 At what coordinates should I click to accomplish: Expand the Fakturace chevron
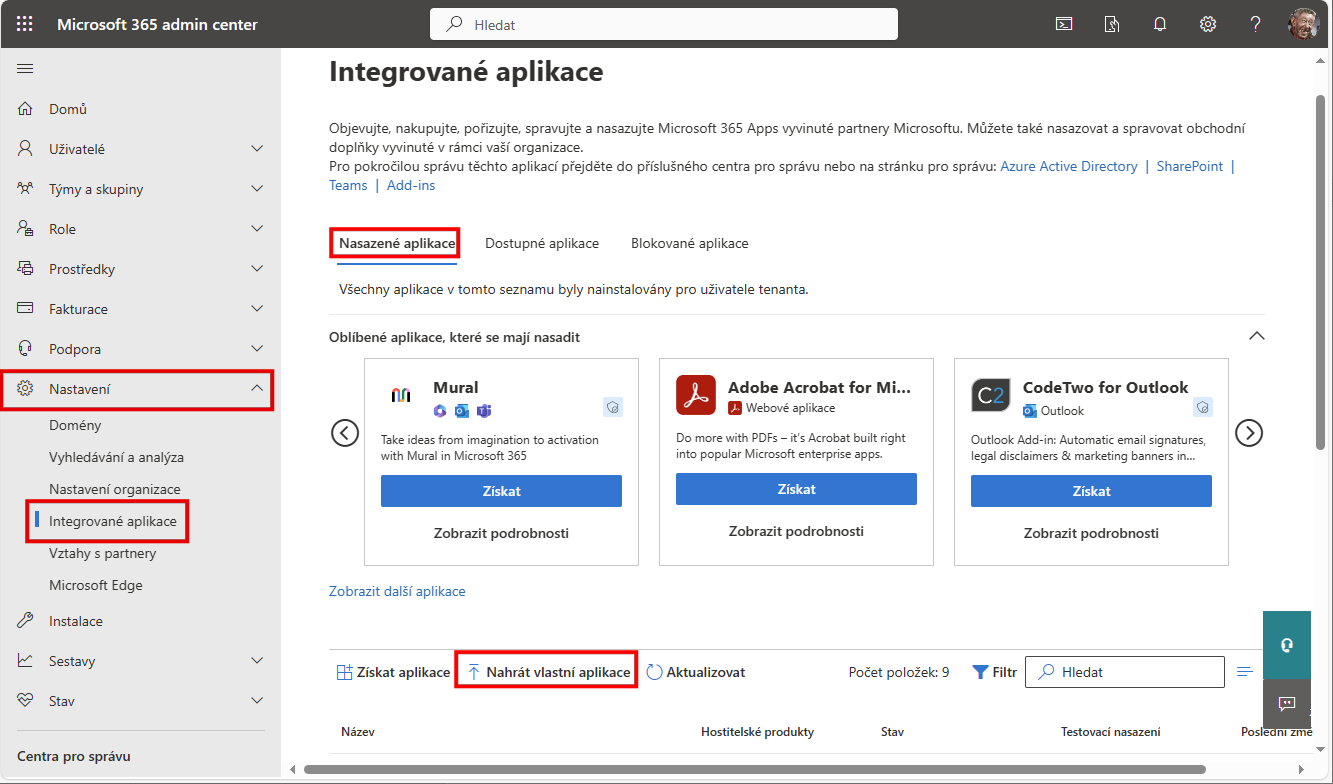click(x=257, y=309)
